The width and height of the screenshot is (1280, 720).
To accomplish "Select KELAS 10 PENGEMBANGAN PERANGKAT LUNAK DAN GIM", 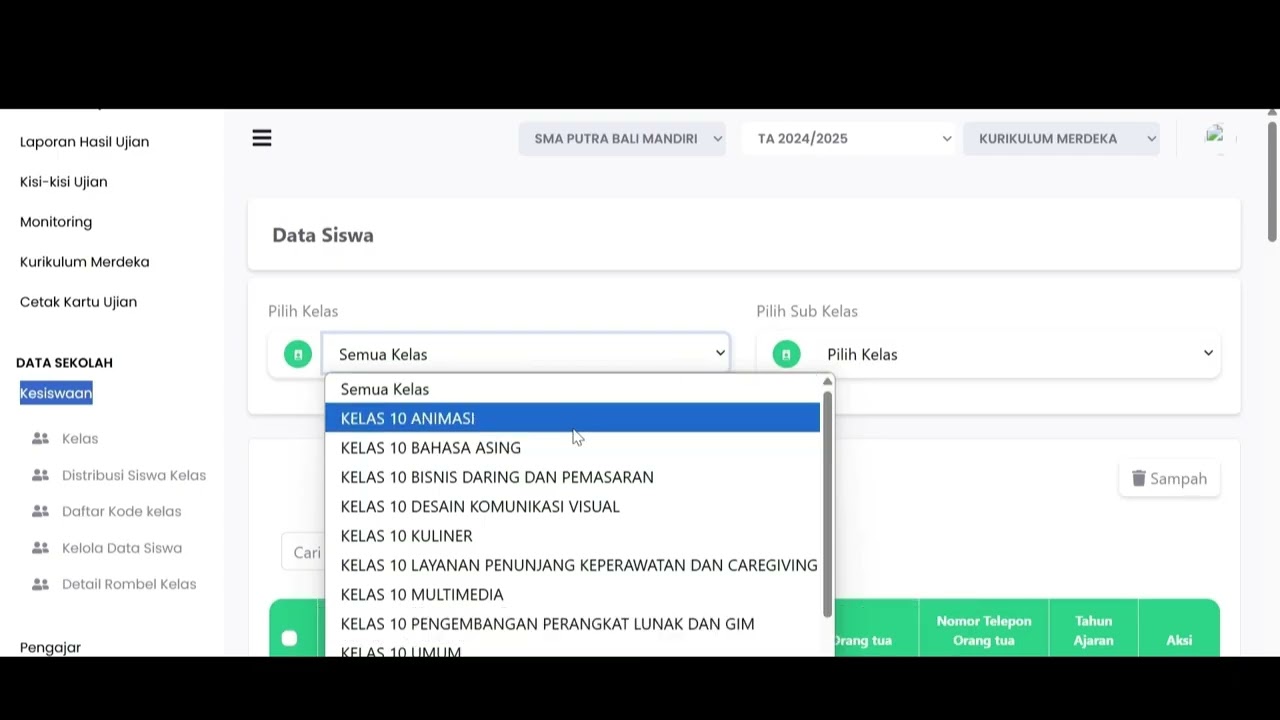I will [572, 623].
